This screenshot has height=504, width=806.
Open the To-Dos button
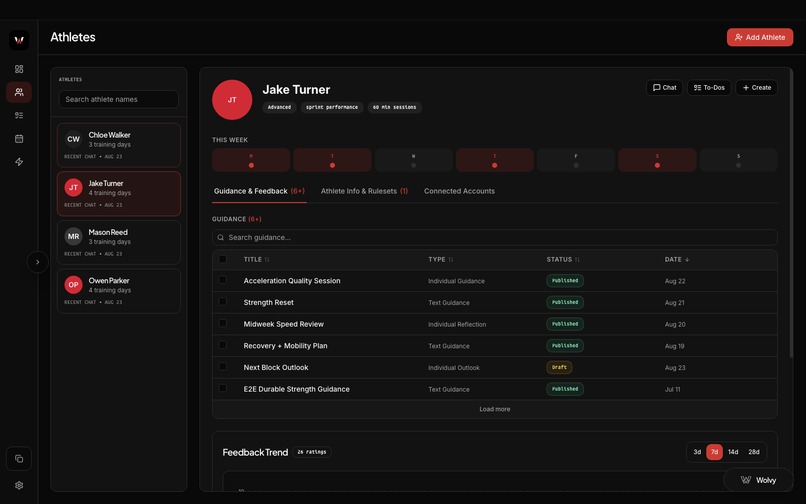[709, 87]
